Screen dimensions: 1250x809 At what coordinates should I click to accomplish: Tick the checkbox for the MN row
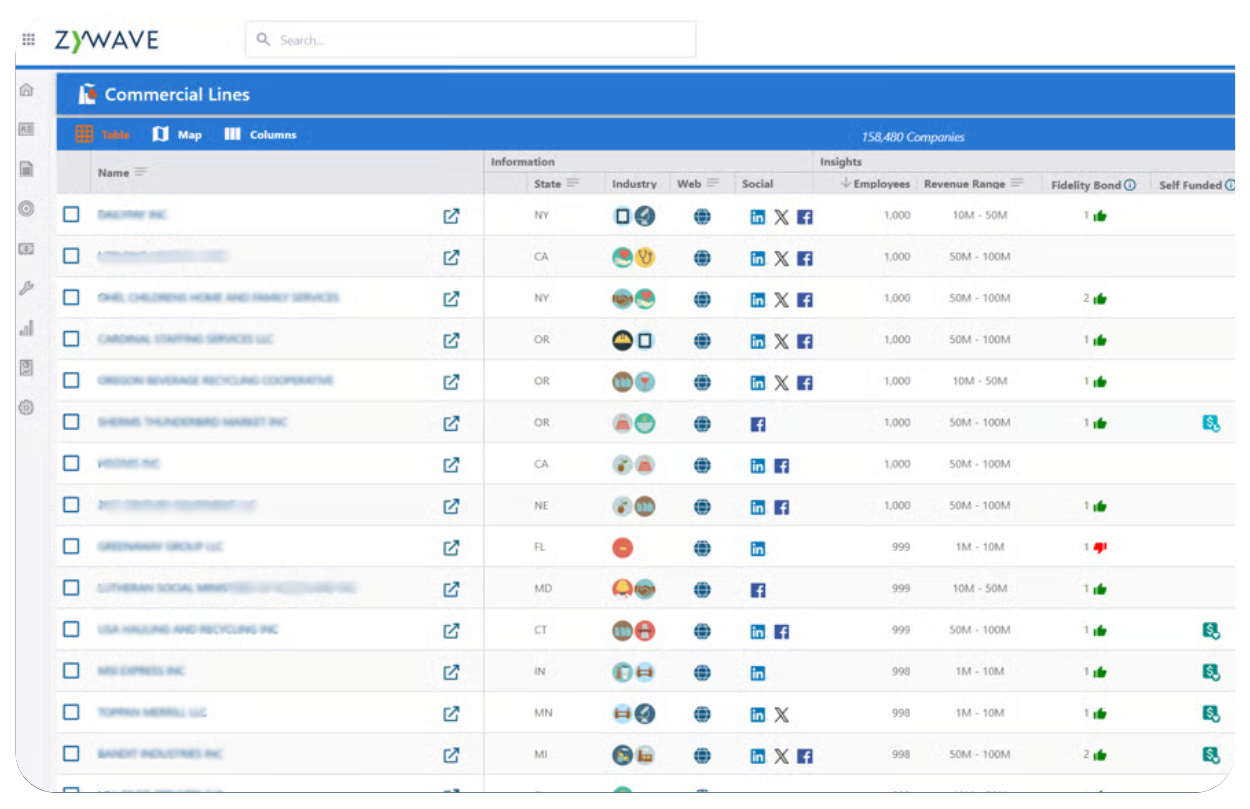click(x=71, y=712)
